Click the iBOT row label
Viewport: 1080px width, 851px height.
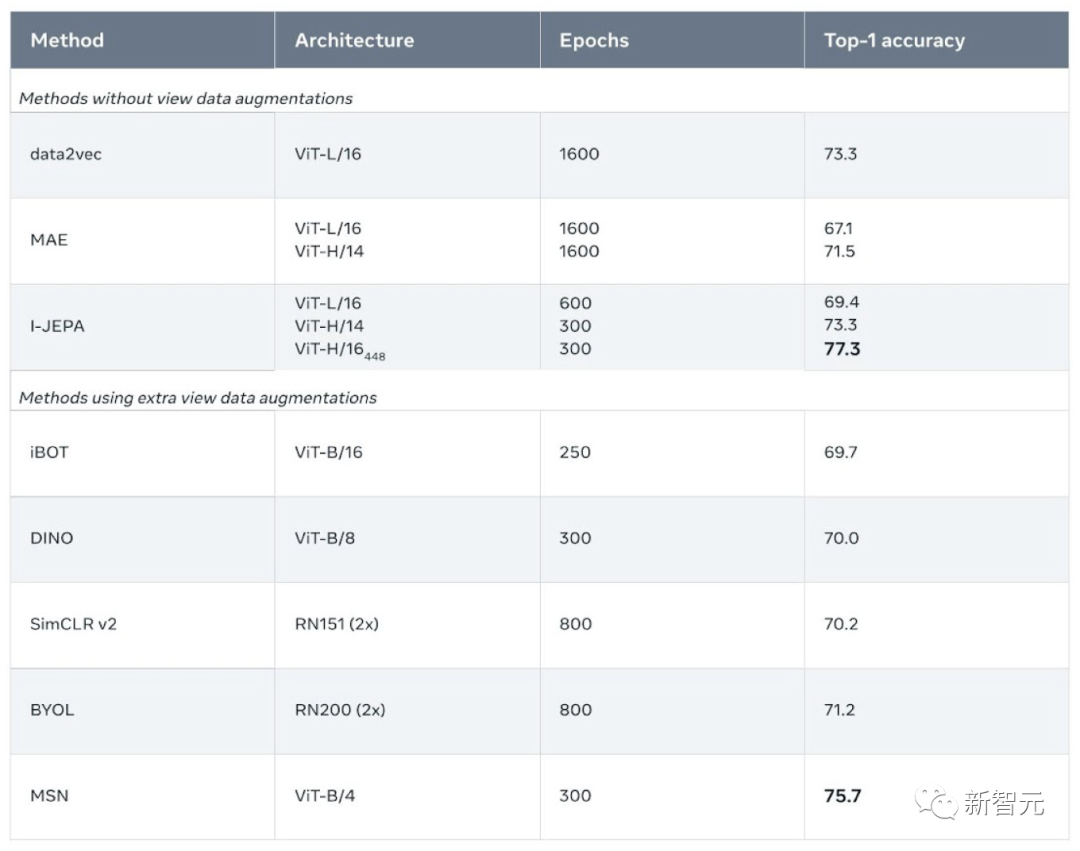(50, 452)
